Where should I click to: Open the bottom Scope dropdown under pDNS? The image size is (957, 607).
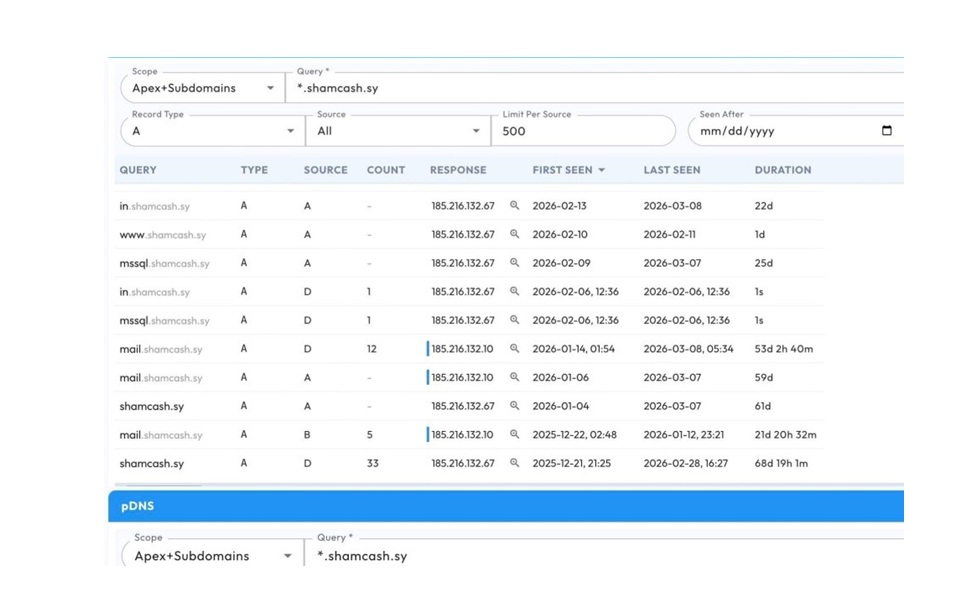[x=212, y=556]
